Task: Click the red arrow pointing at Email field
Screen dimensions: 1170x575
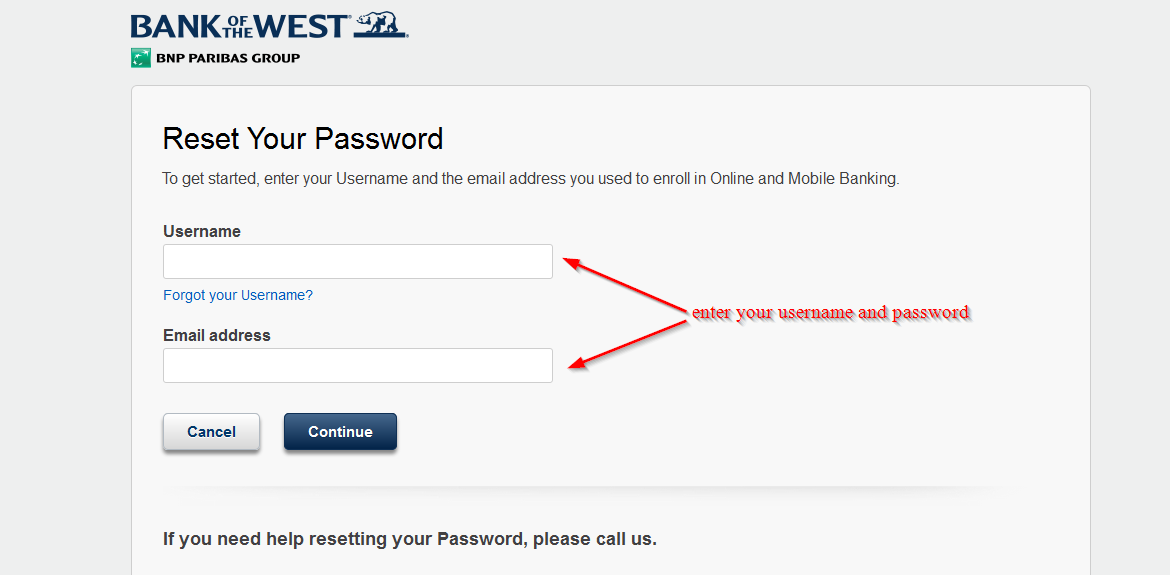Action: click(627, 343)
